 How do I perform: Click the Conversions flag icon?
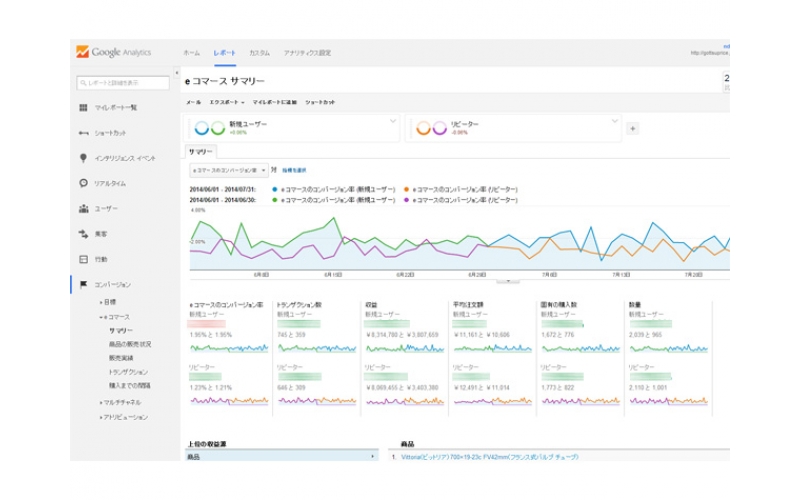pos(83,285)
